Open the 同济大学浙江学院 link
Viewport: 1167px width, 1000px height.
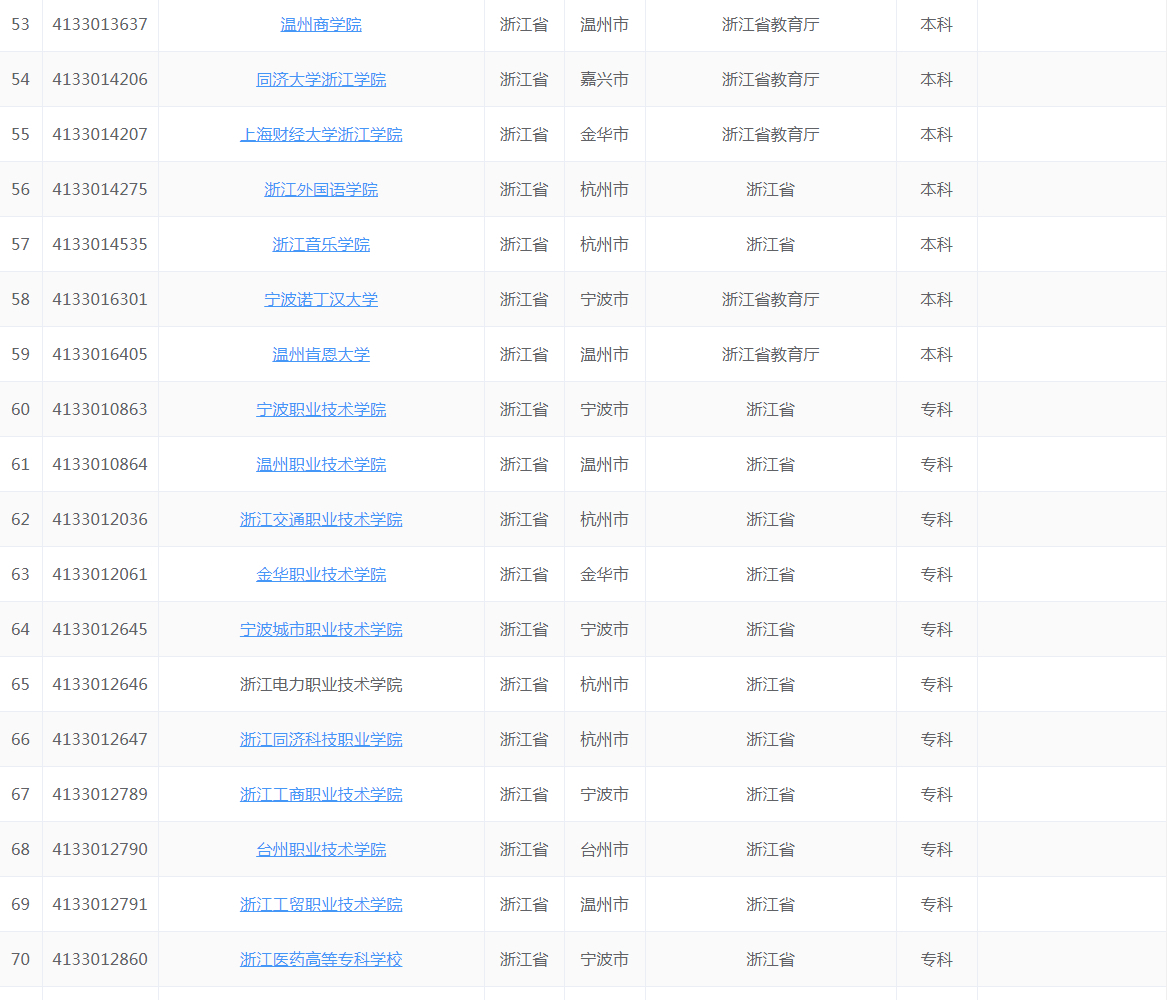321,80
